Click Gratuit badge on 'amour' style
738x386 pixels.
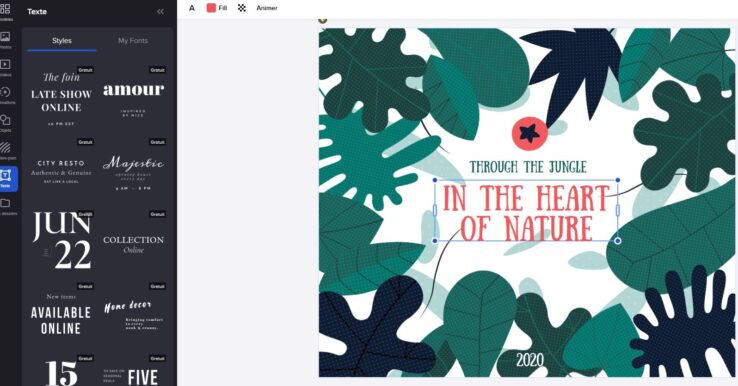(158, 70)
